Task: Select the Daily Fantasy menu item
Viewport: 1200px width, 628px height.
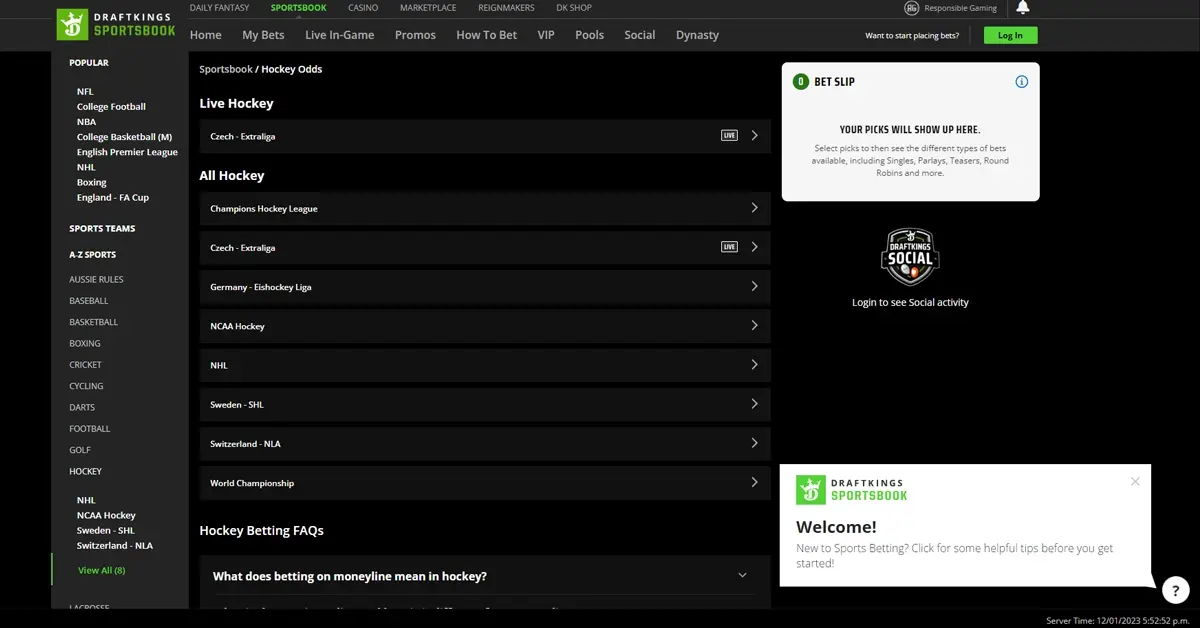Action: [x=219, y=8]
